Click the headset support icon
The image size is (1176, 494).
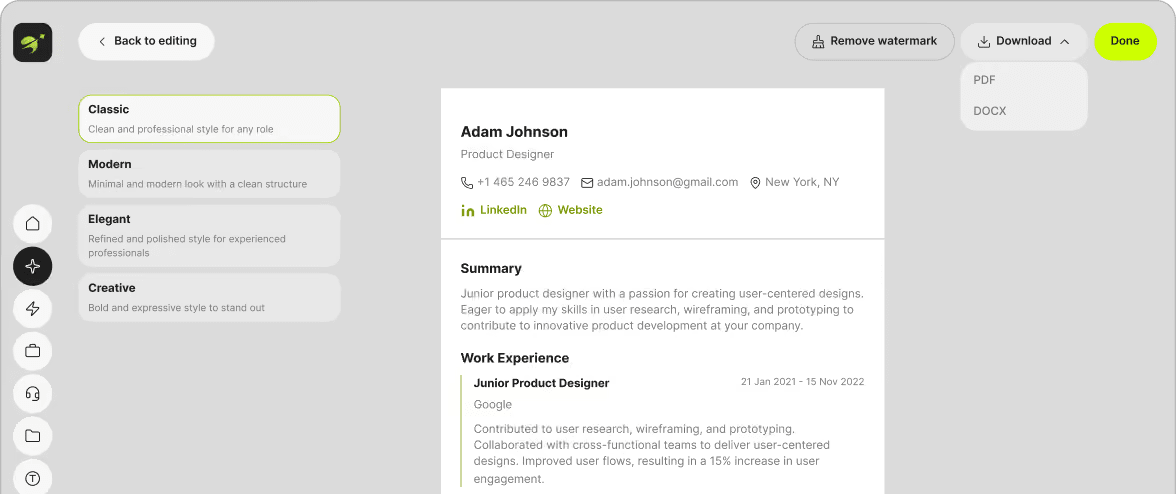pyautogui.click(x=32, y=393)
